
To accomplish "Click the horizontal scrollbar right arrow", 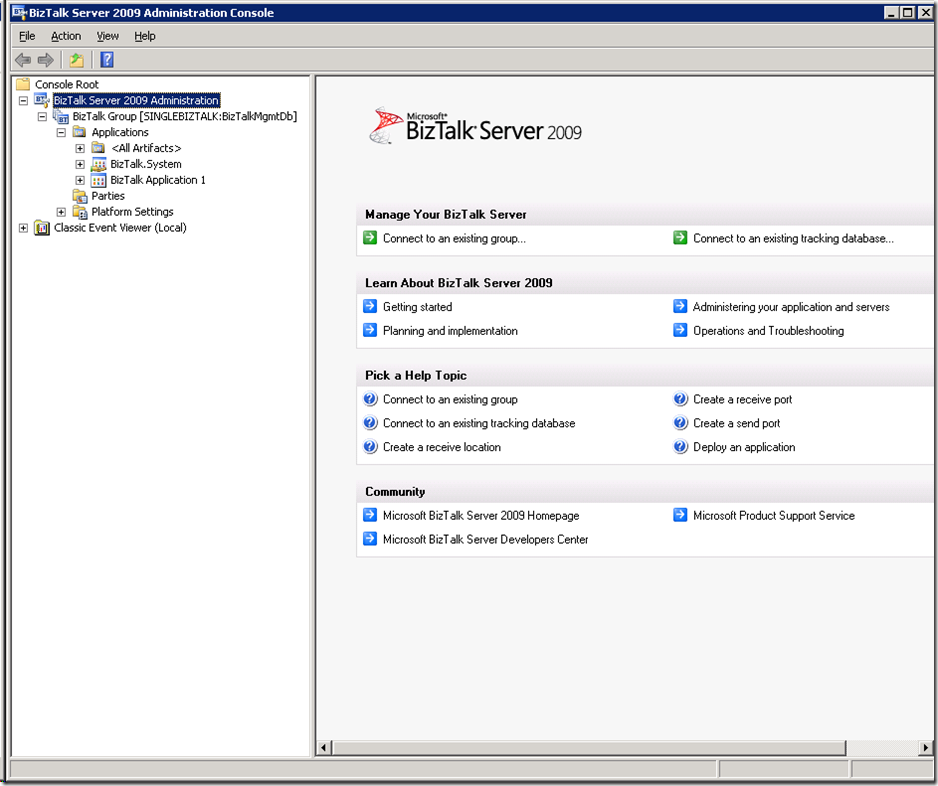I will [925, 747].
